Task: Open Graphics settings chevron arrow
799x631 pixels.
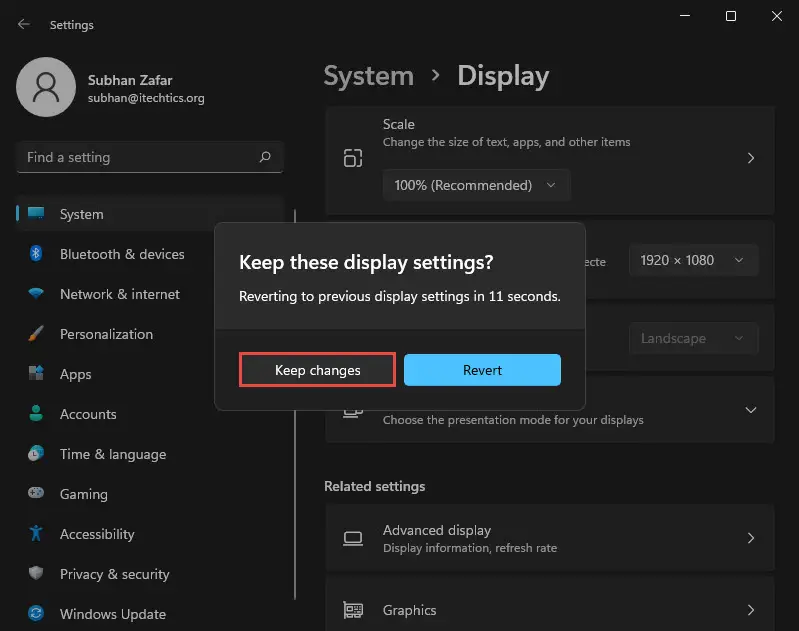Action: pyautogui.click(x=751, y=610)
